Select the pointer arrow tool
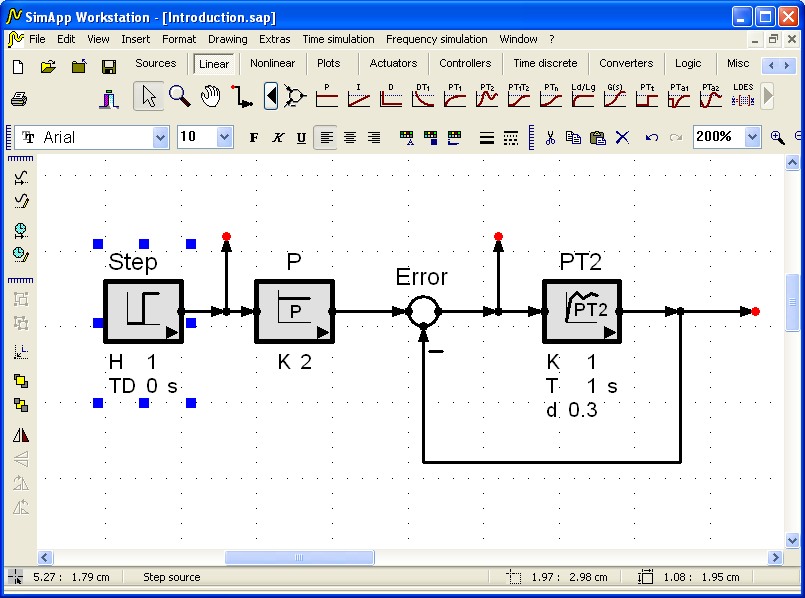 click(x=149, y=97)
